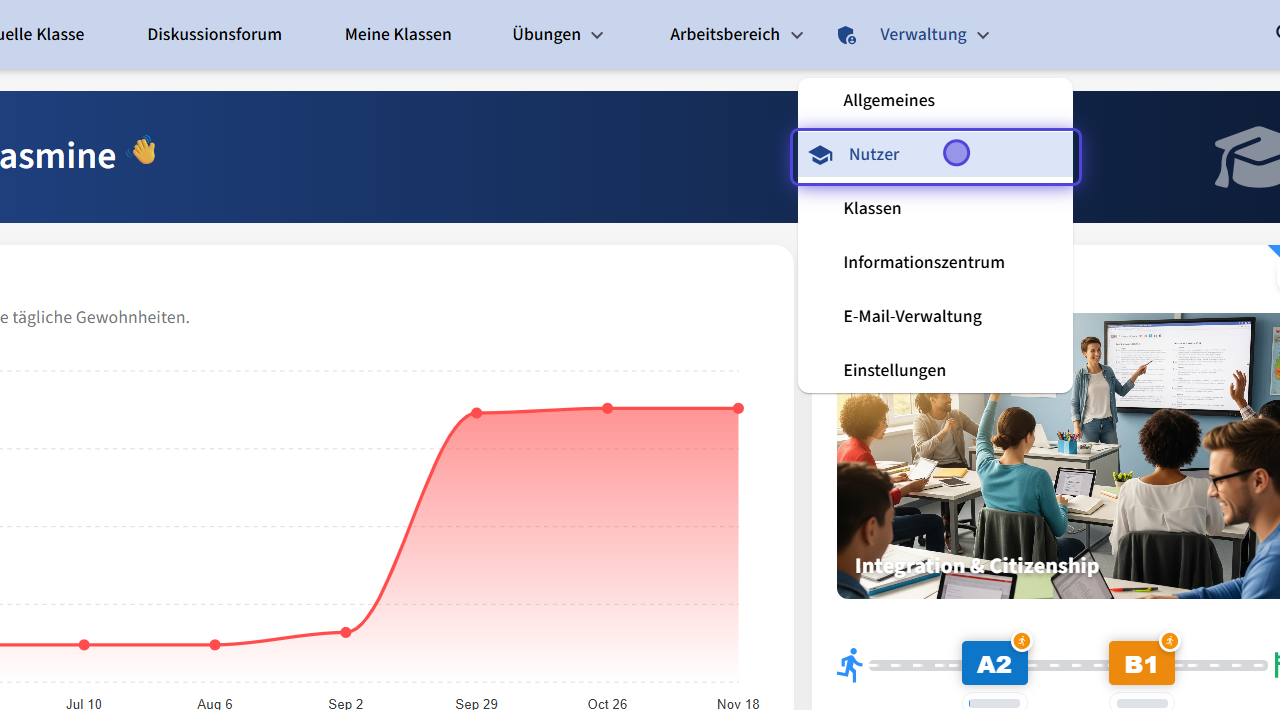Open Meine Klassen page
1280x710 pixels.
(x=398, y=35)
